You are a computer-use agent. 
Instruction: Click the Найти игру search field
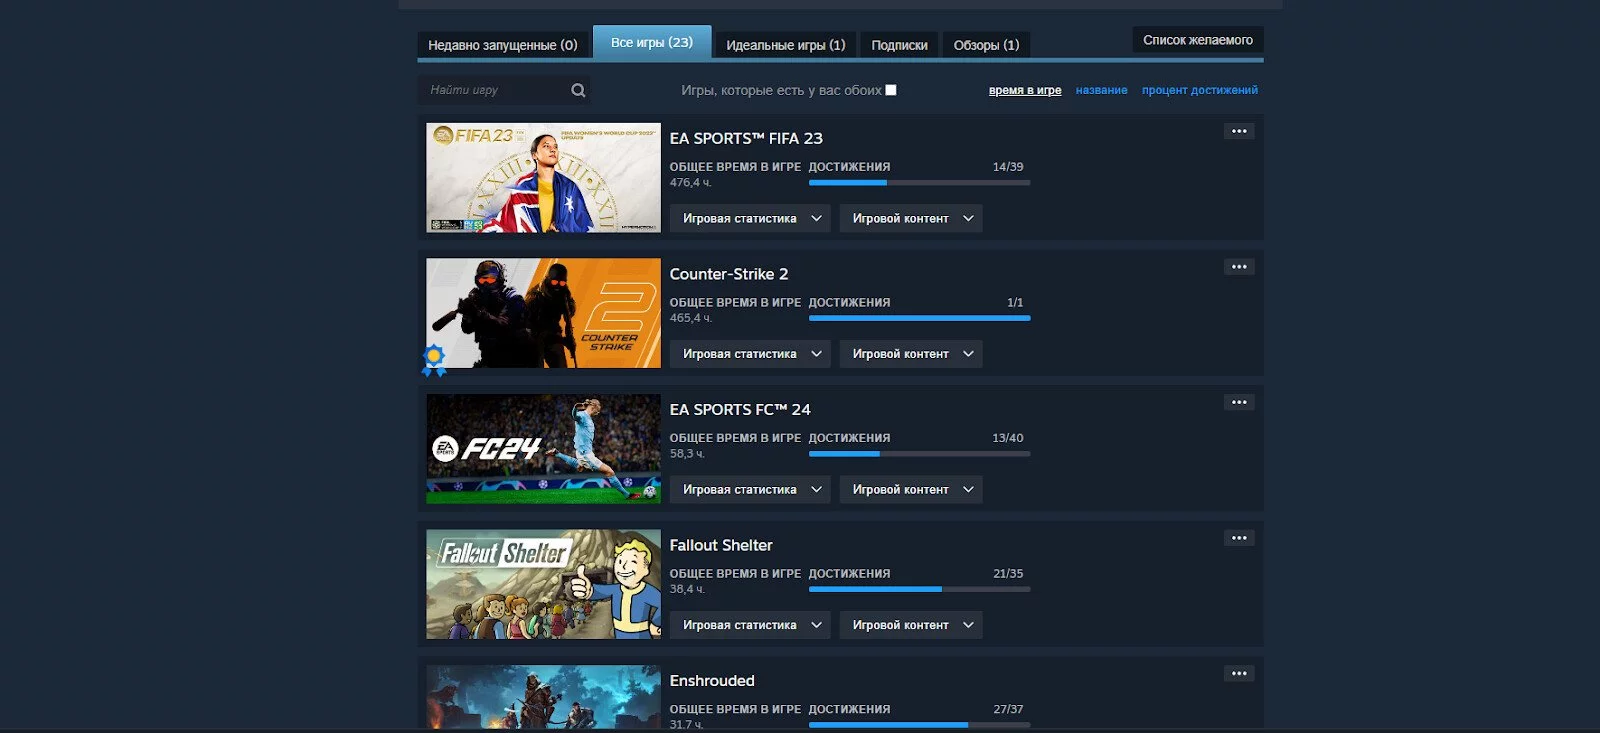tap(495, 90)
